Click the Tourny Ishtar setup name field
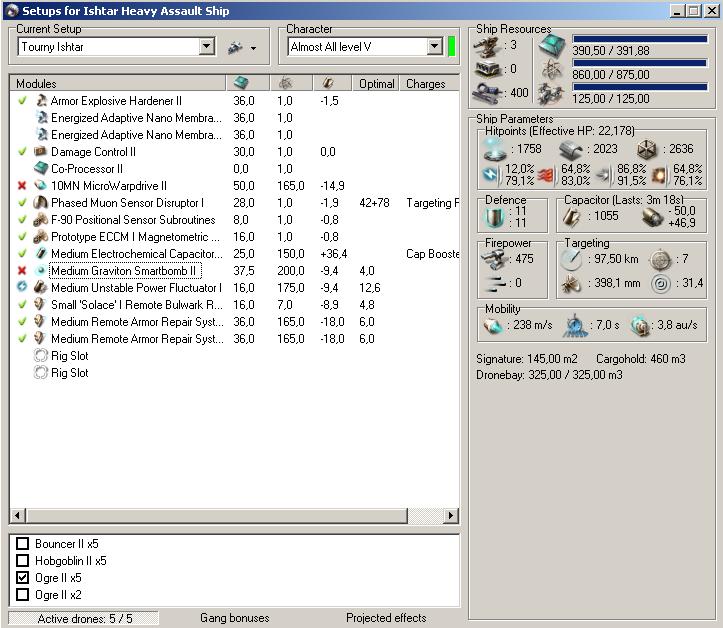This screenshot has width=723, height=628. point(109,47)
